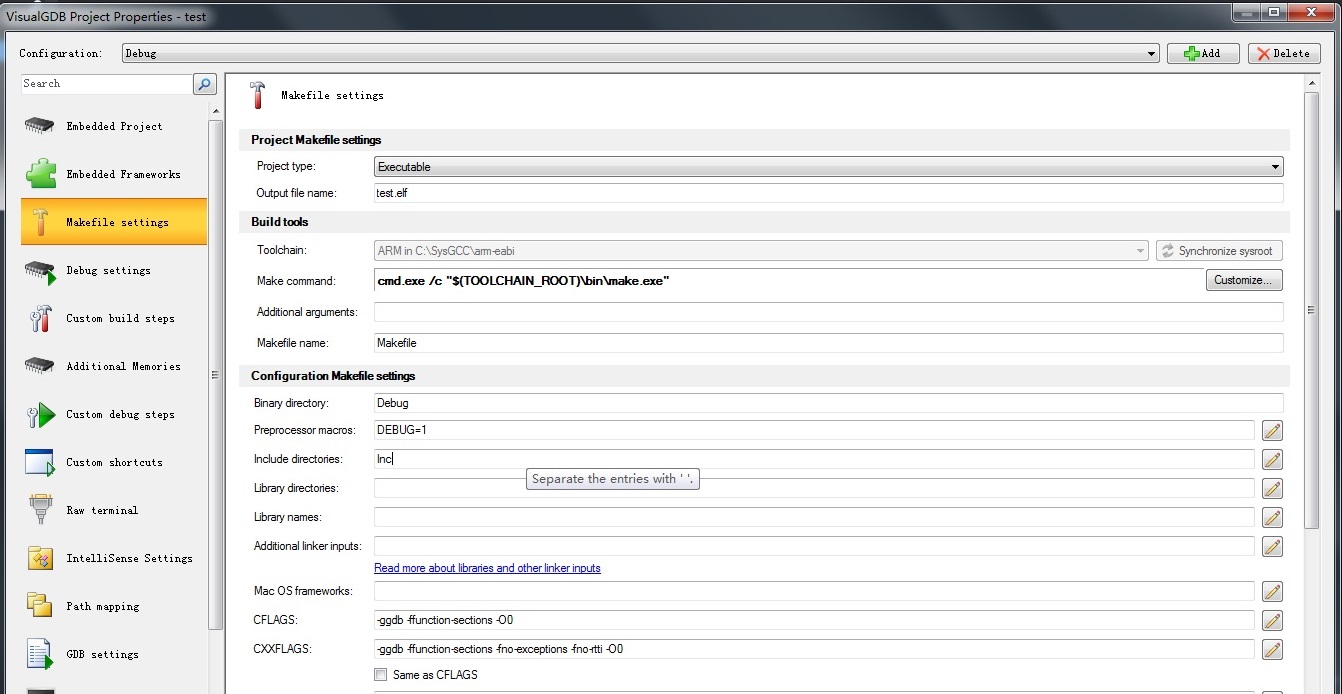Click the IntelliSense Settings icon
Screen dimensions: 1342x694
click(x=40, y=558)
